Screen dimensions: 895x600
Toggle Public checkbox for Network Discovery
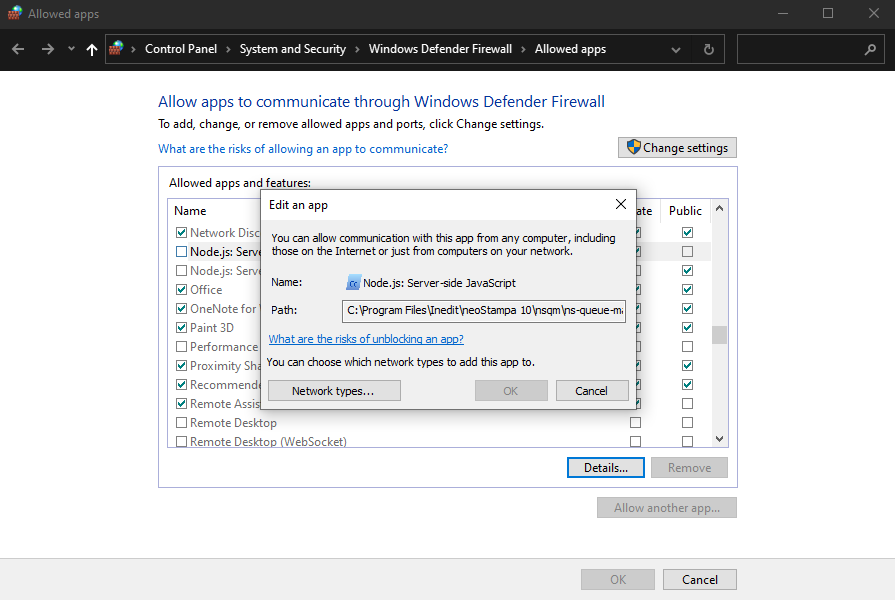[687, 233]
